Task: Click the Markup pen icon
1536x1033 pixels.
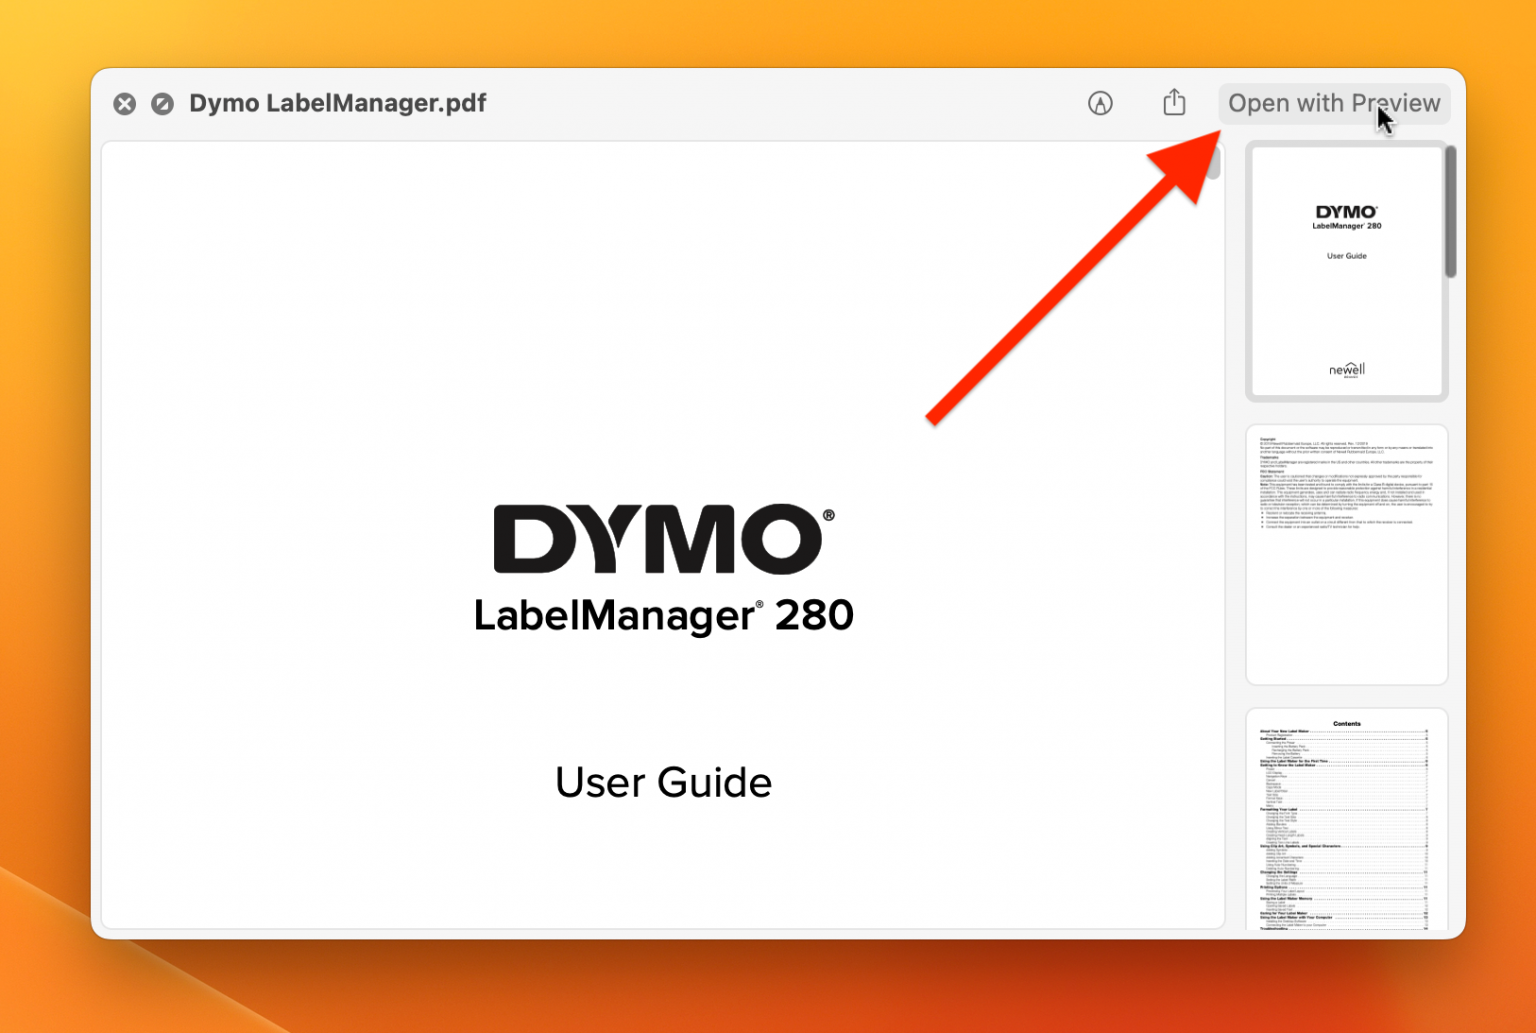Action: click(1100, 103)
